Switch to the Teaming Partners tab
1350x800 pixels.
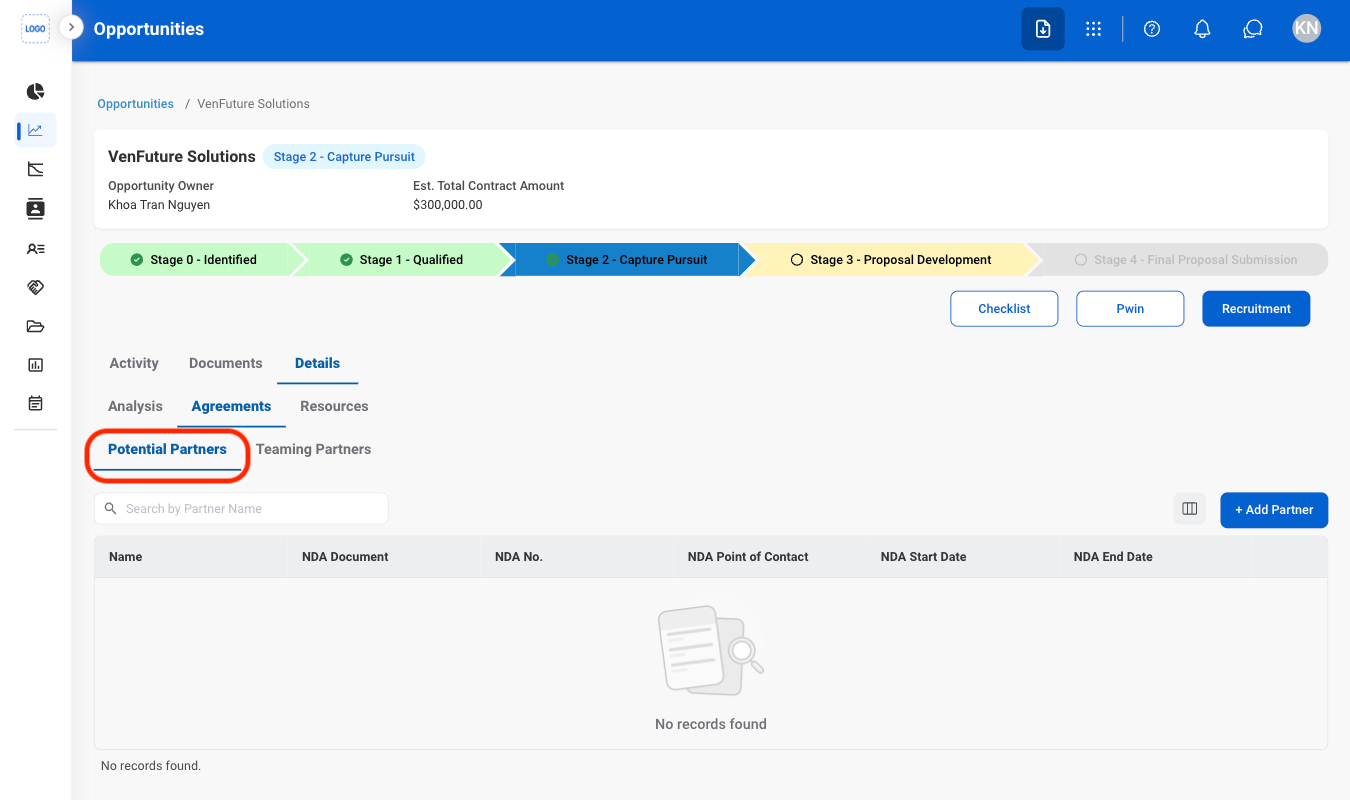point(313,449)
